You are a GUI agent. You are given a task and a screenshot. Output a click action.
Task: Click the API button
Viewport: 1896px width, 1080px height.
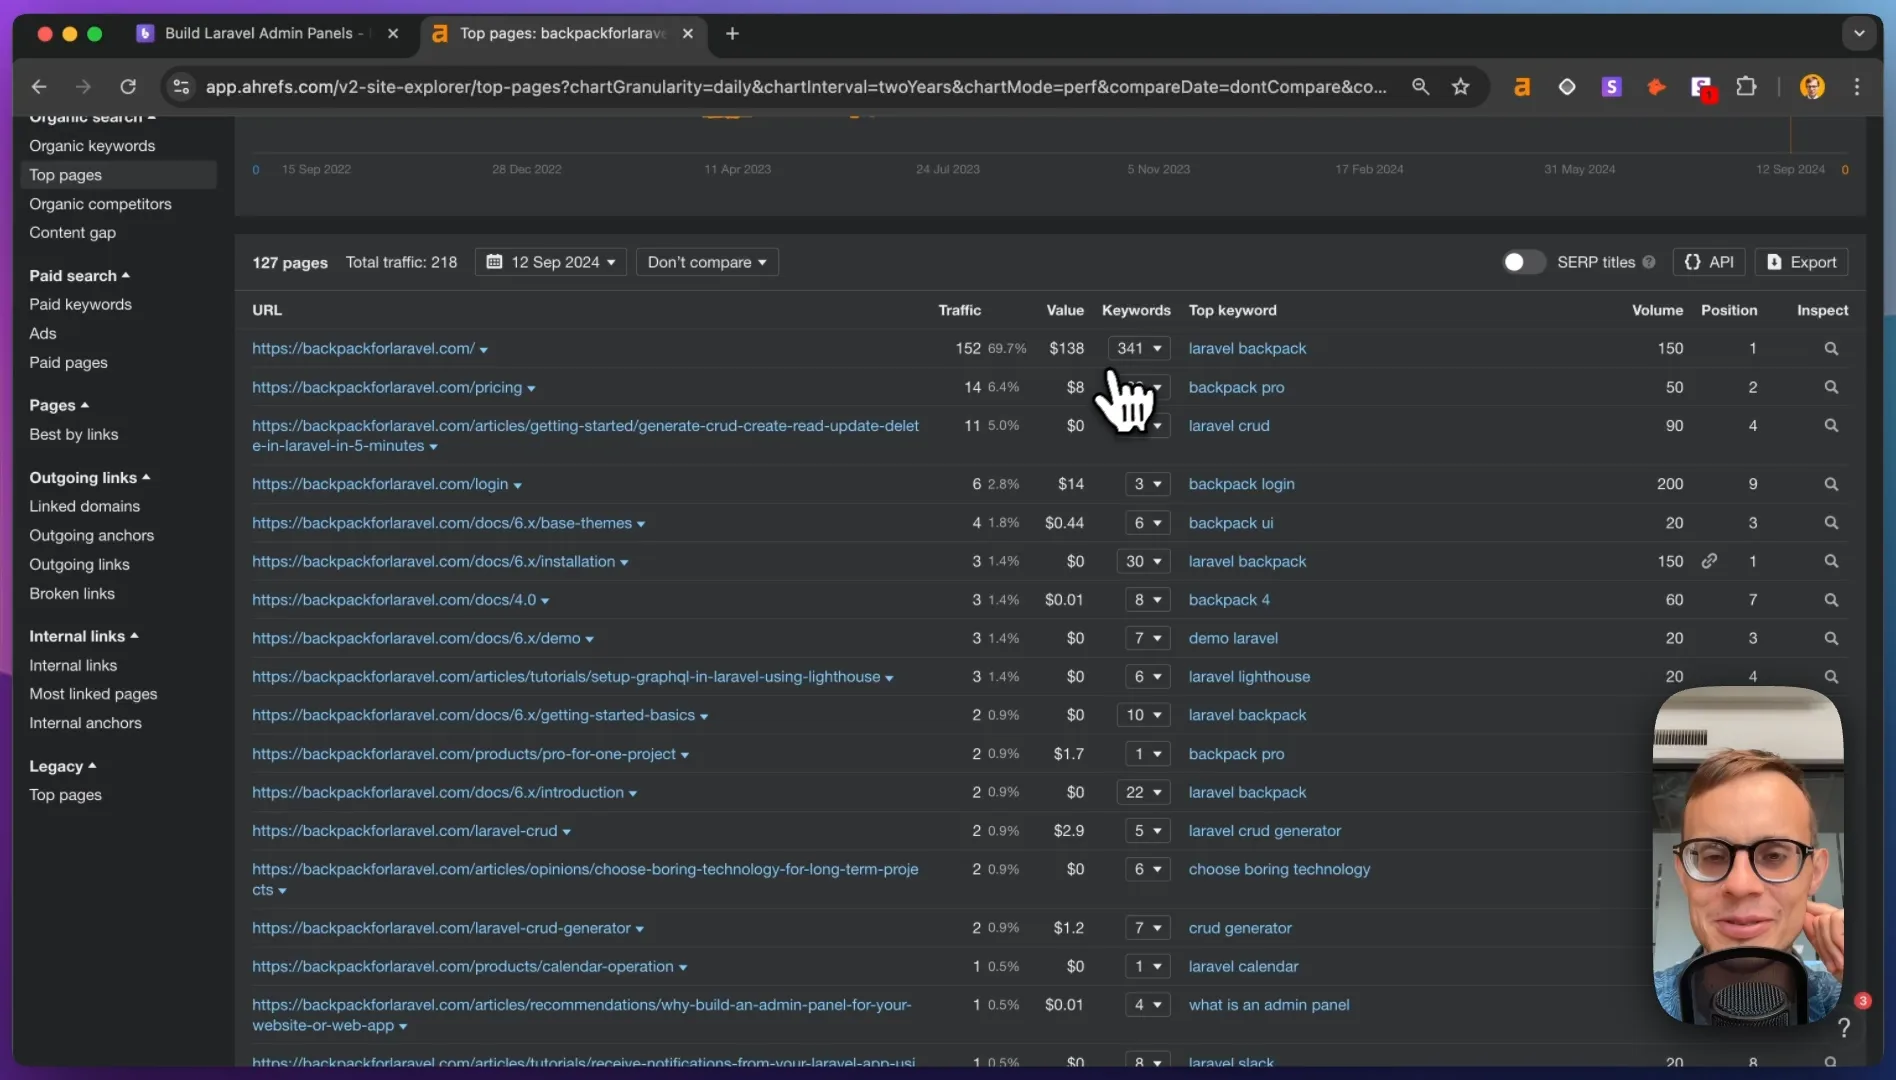point(1709,262)
